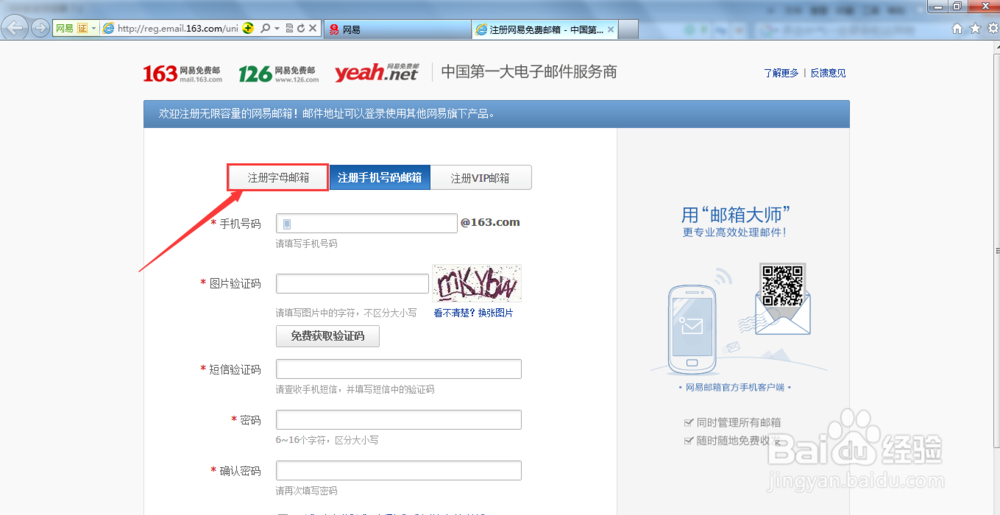Click the @163.com domain suffix text
Image resolution: width=1000 pixels, height=515 pixels.
click(x=490, y=222)
